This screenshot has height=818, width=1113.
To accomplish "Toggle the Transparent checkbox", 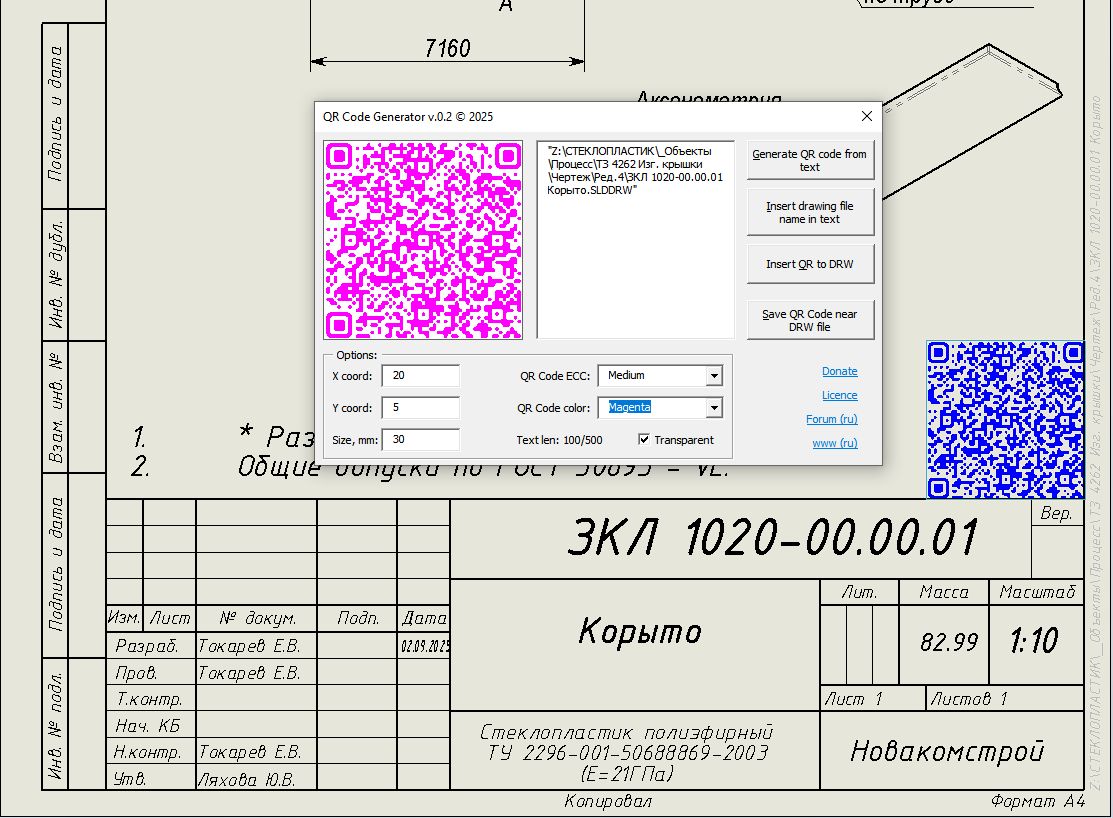I will [x=644, y=439].
